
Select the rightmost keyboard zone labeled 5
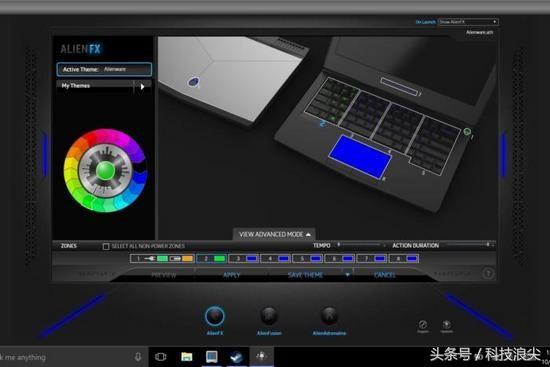(435, 146)
